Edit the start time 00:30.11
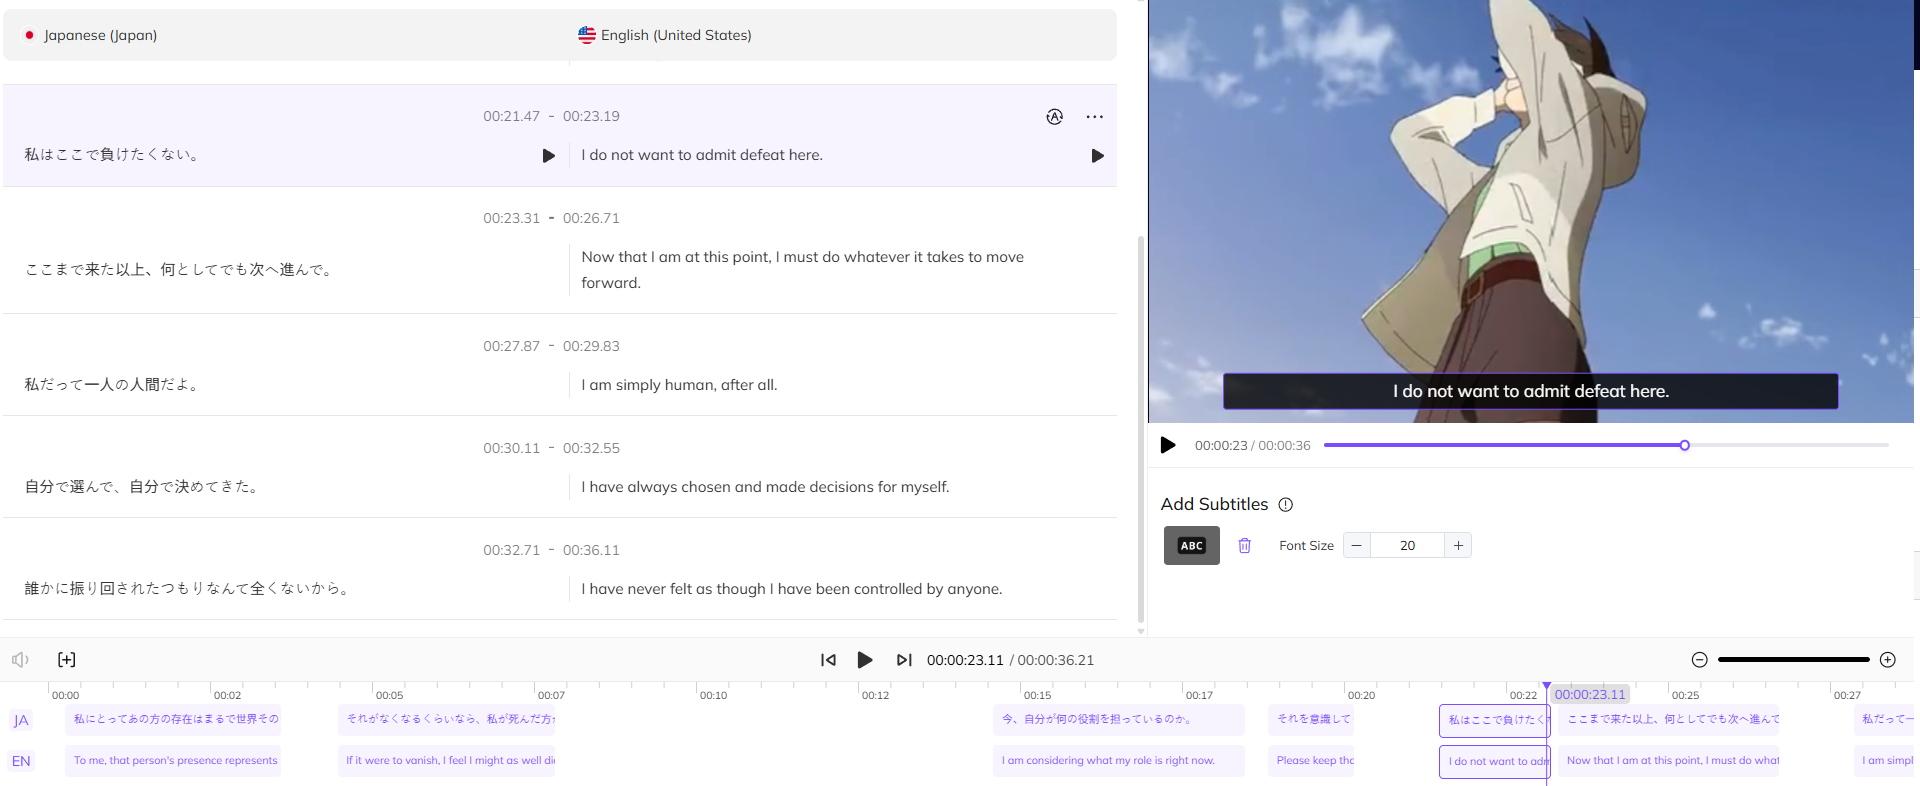Viewport: 1920px width, 786px height. (511, 448)
